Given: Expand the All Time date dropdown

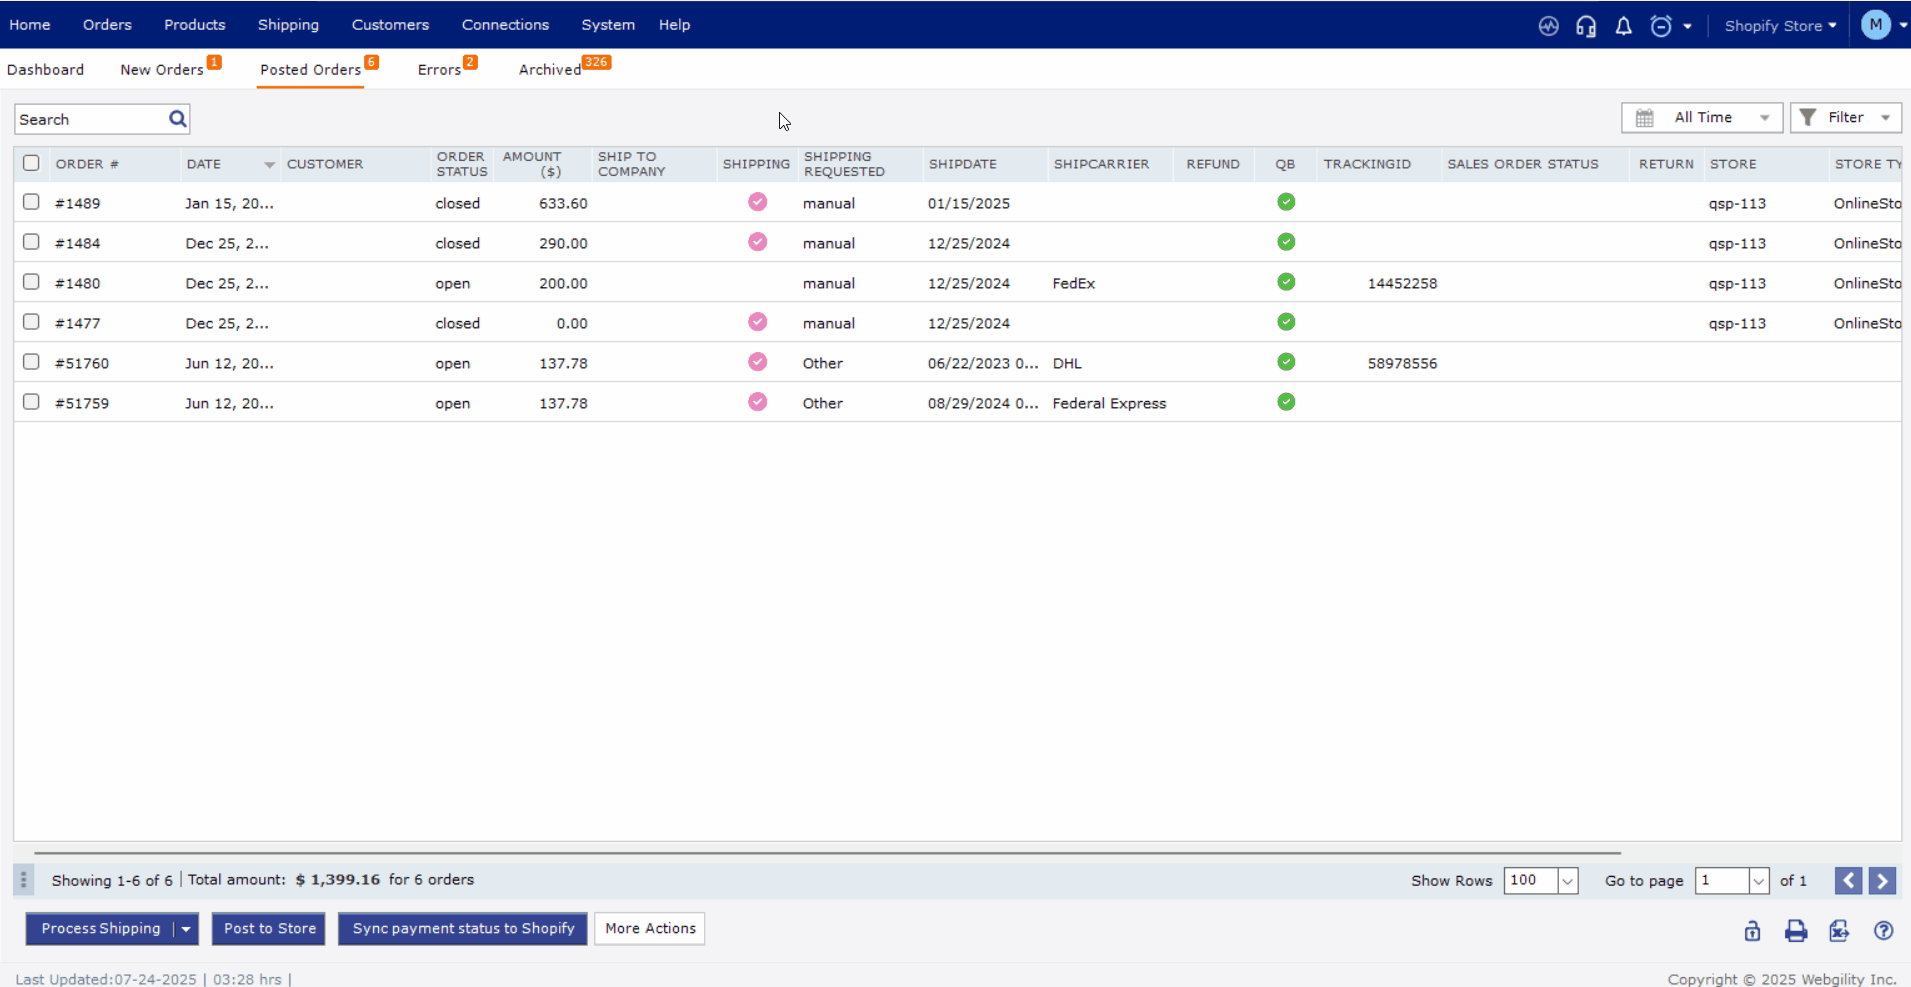Looking at the screenshot, I should click(1702, 118).
